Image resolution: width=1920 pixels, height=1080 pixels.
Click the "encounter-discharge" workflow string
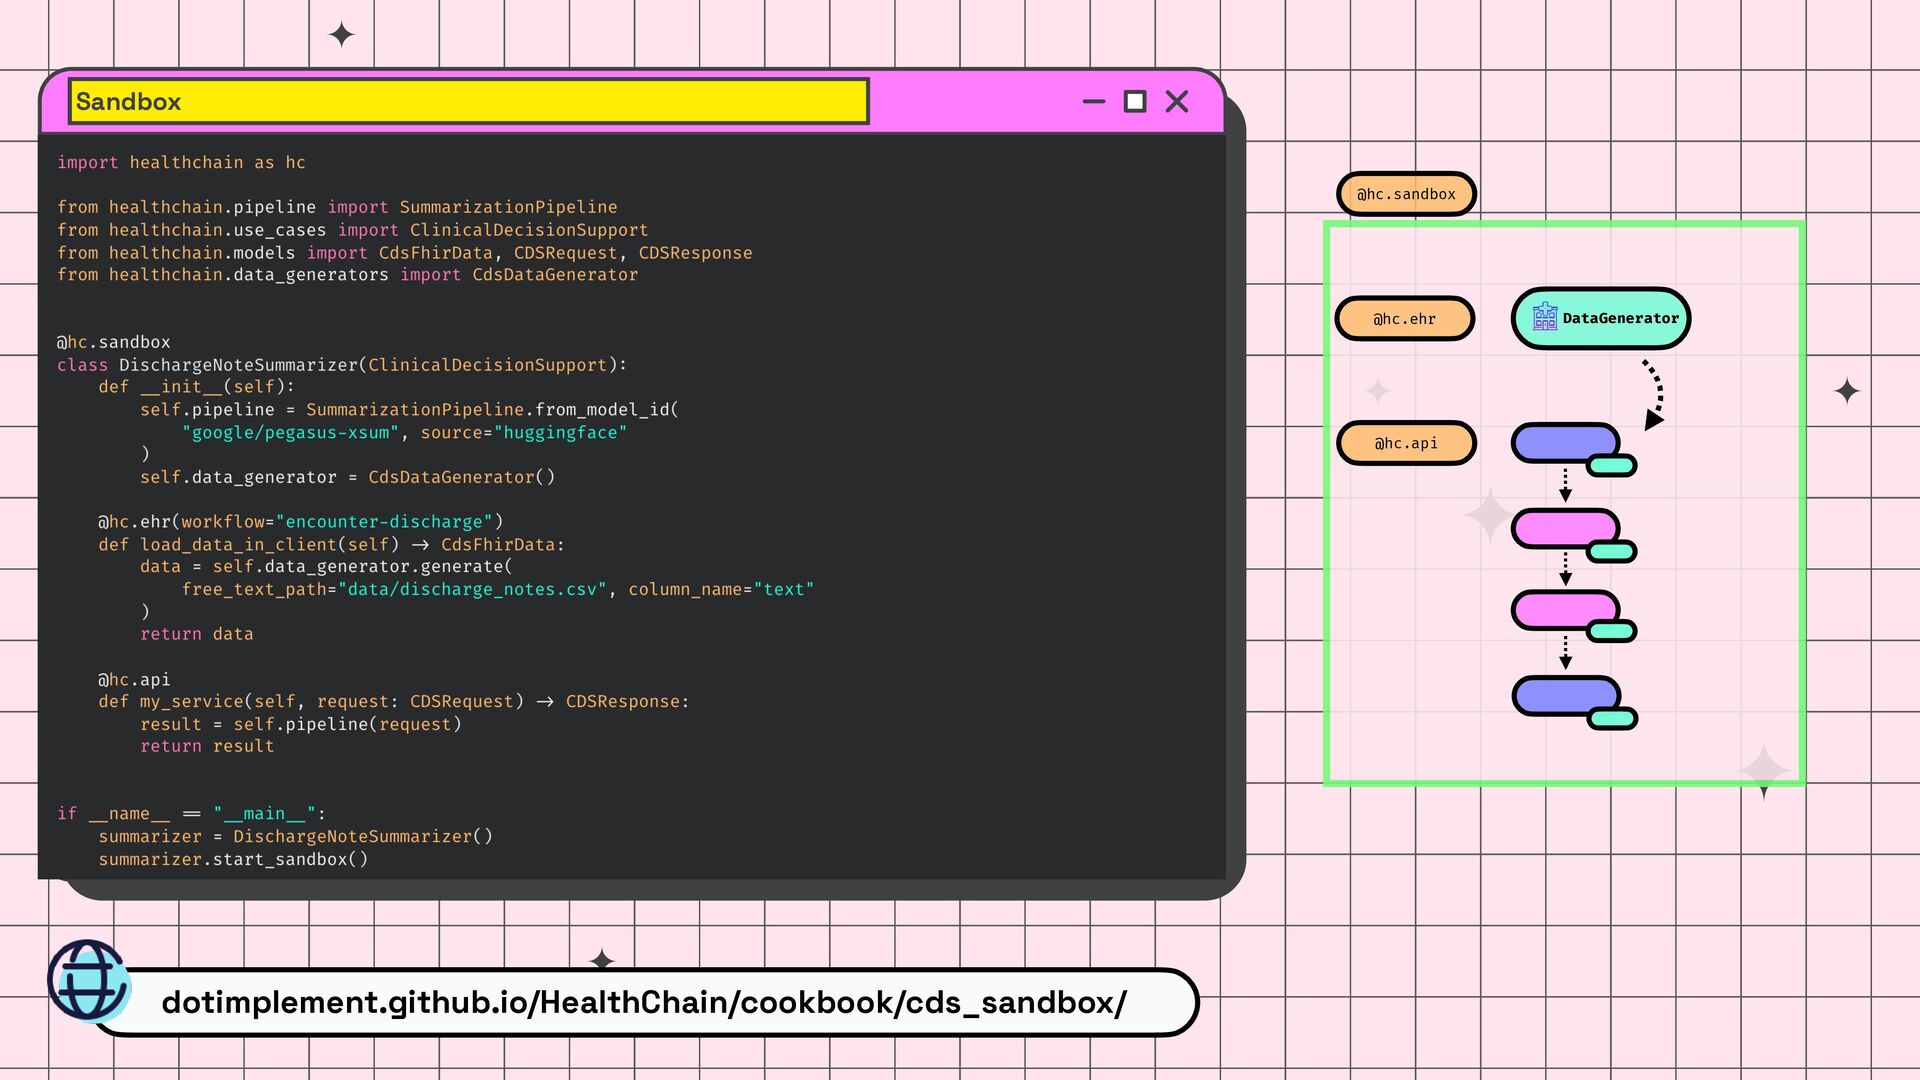pos(384,522)
